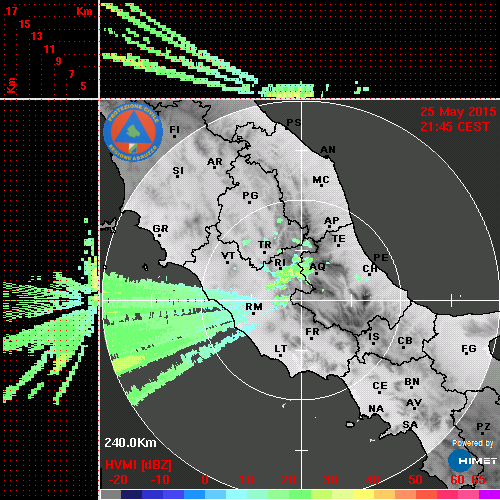Image resolution: width=500 pixels, height=500 pixels.
Task: Click the FI city label on the map
Action: tap(175, 129)
